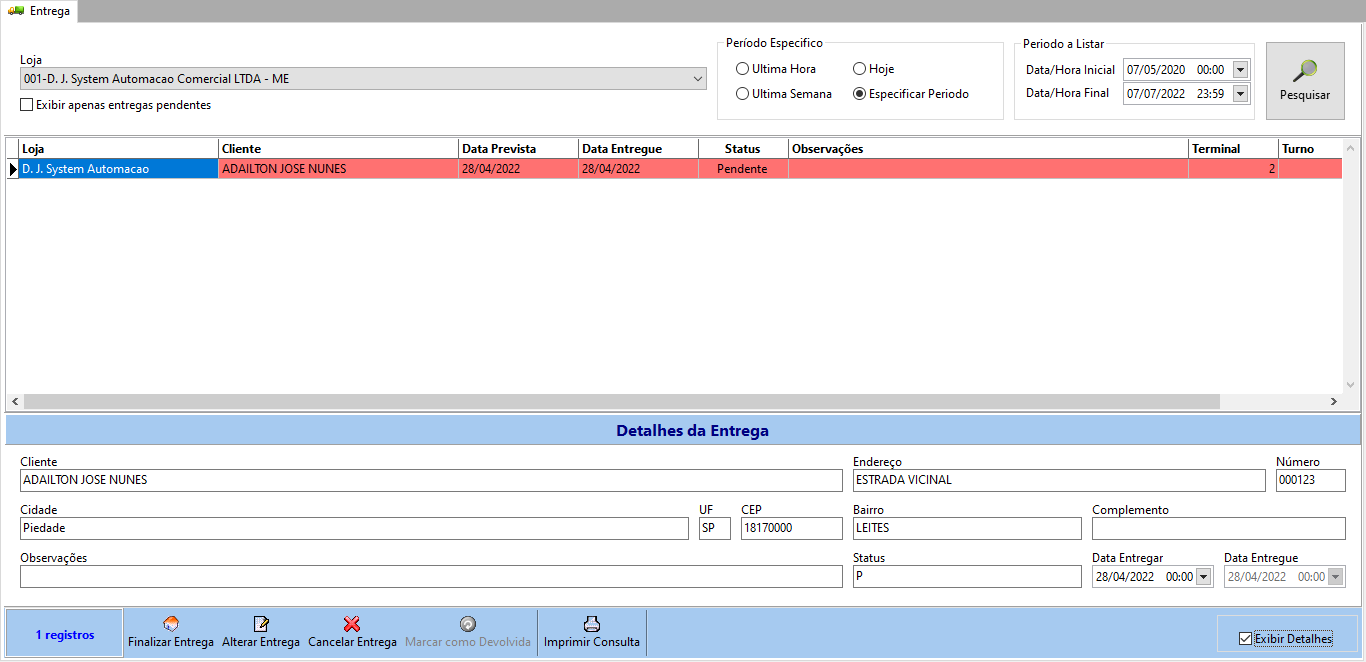Click the Cancelar Entrega button label
1366x662 pixels.
coord(352,642)
